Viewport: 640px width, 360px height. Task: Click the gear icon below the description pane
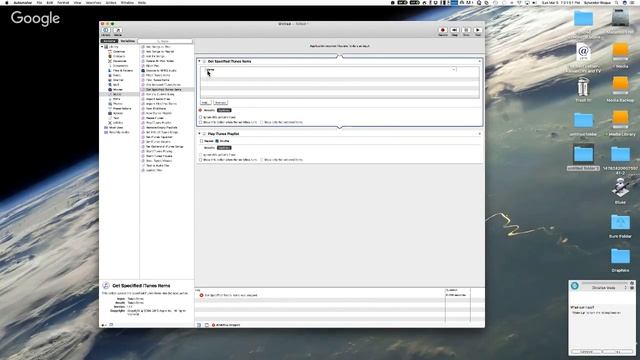(103, 325)
